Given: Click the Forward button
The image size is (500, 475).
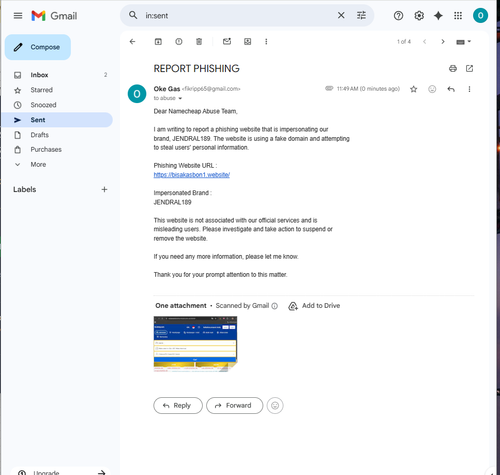Looking at the screenshot, I should coord(235,405).
